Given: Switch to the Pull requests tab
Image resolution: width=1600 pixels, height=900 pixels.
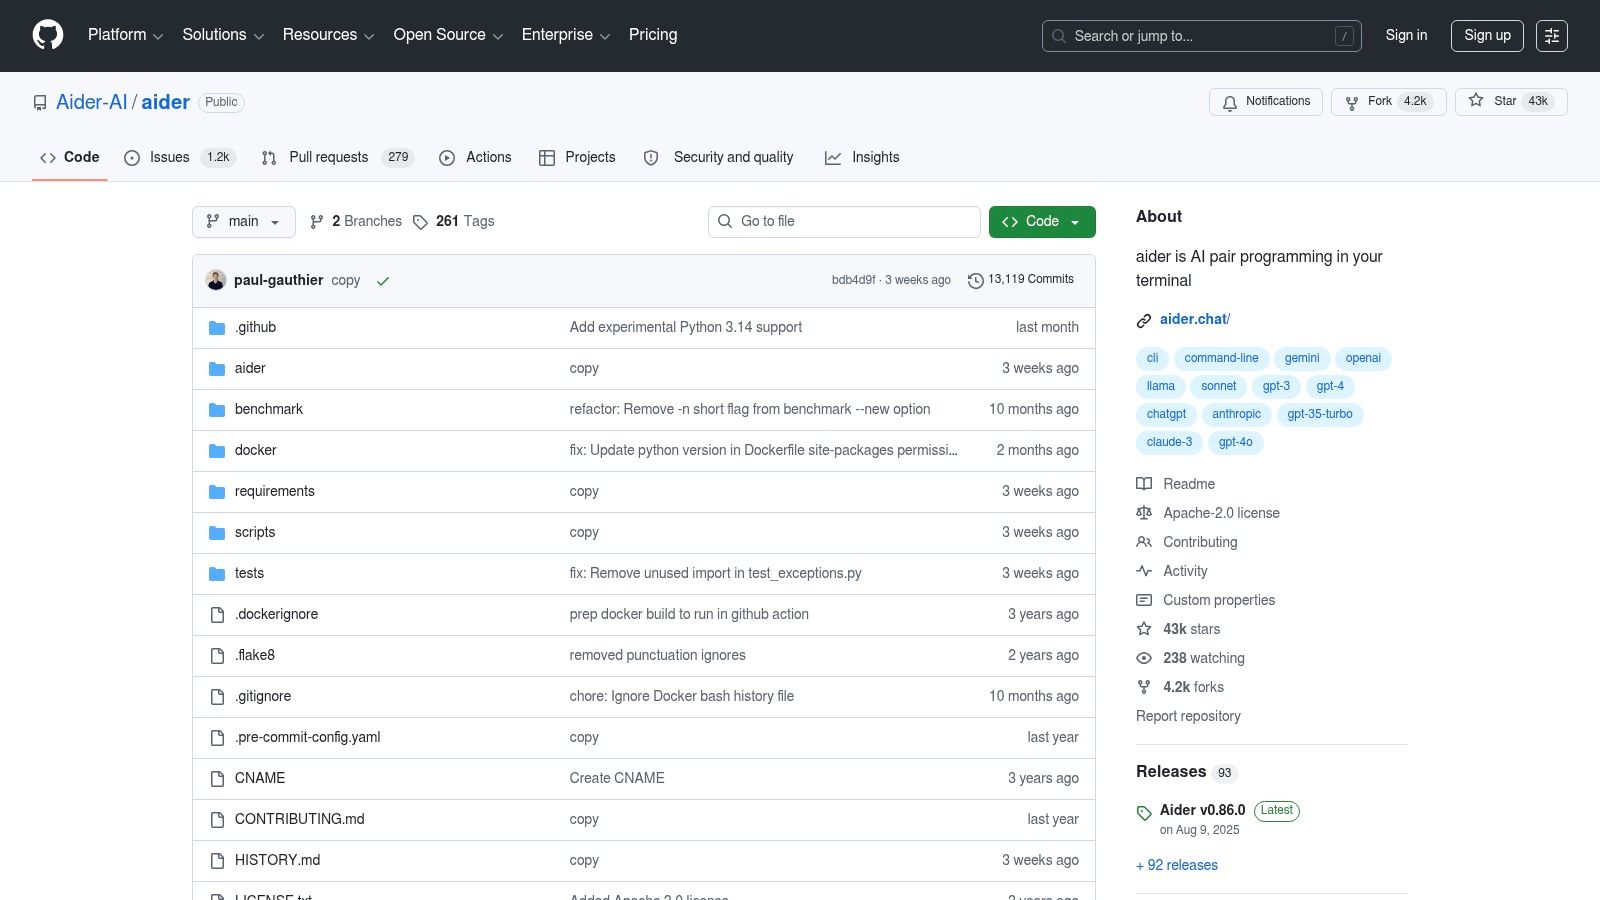Looking at the screenshot, I should click(337, 158).
